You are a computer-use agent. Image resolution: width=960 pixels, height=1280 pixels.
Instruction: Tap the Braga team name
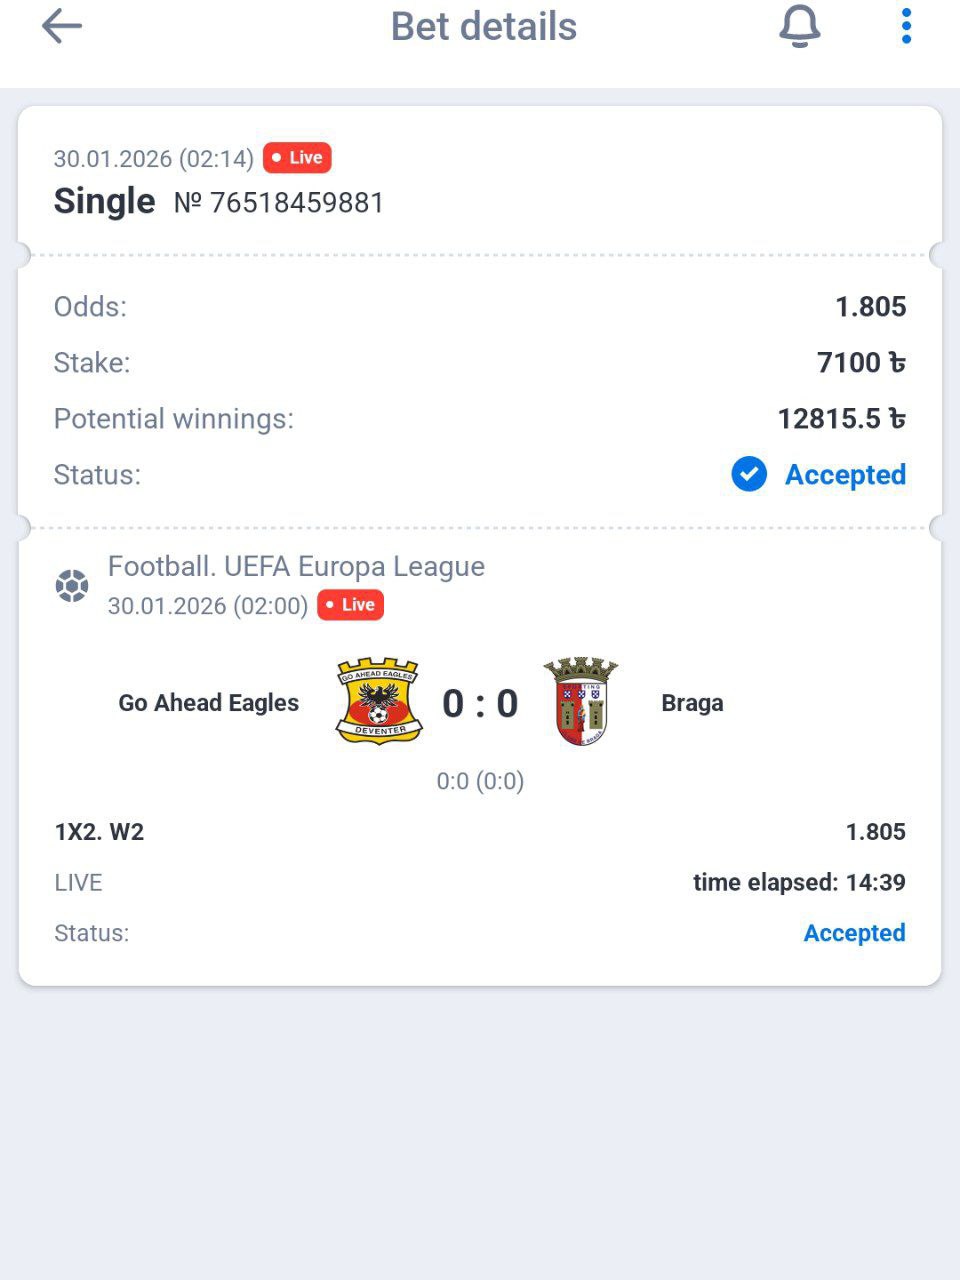pos(692,703)
